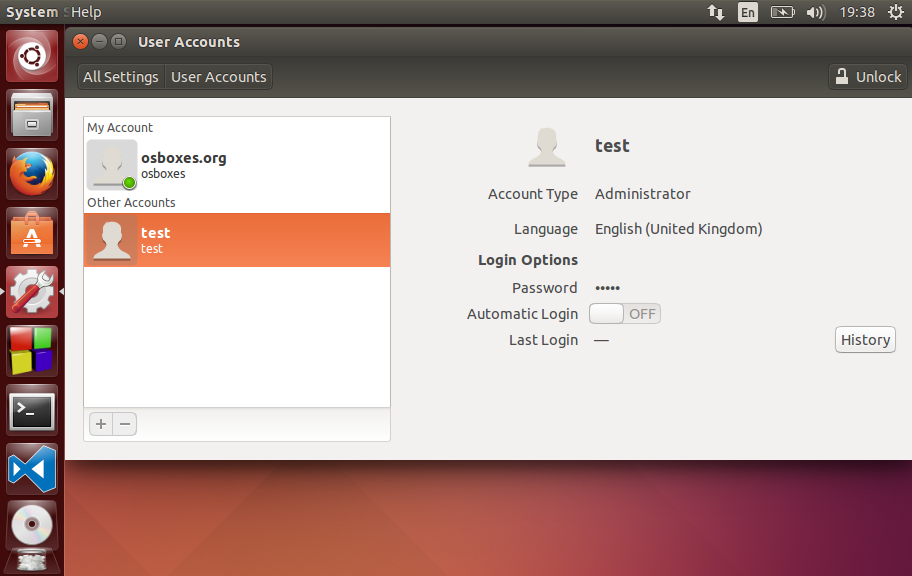
Task: Open the colored cubes app in dock
Action: [x=32, y=351]
